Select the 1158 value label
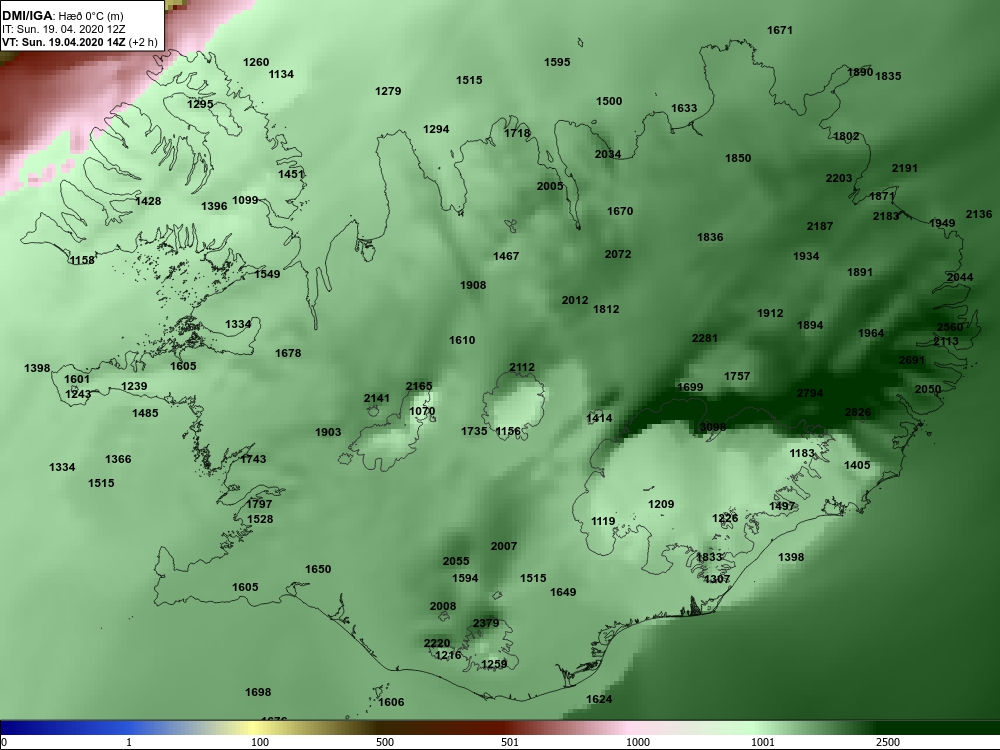Viewport: 1000px width, 750px height. (x=82, y=260)
